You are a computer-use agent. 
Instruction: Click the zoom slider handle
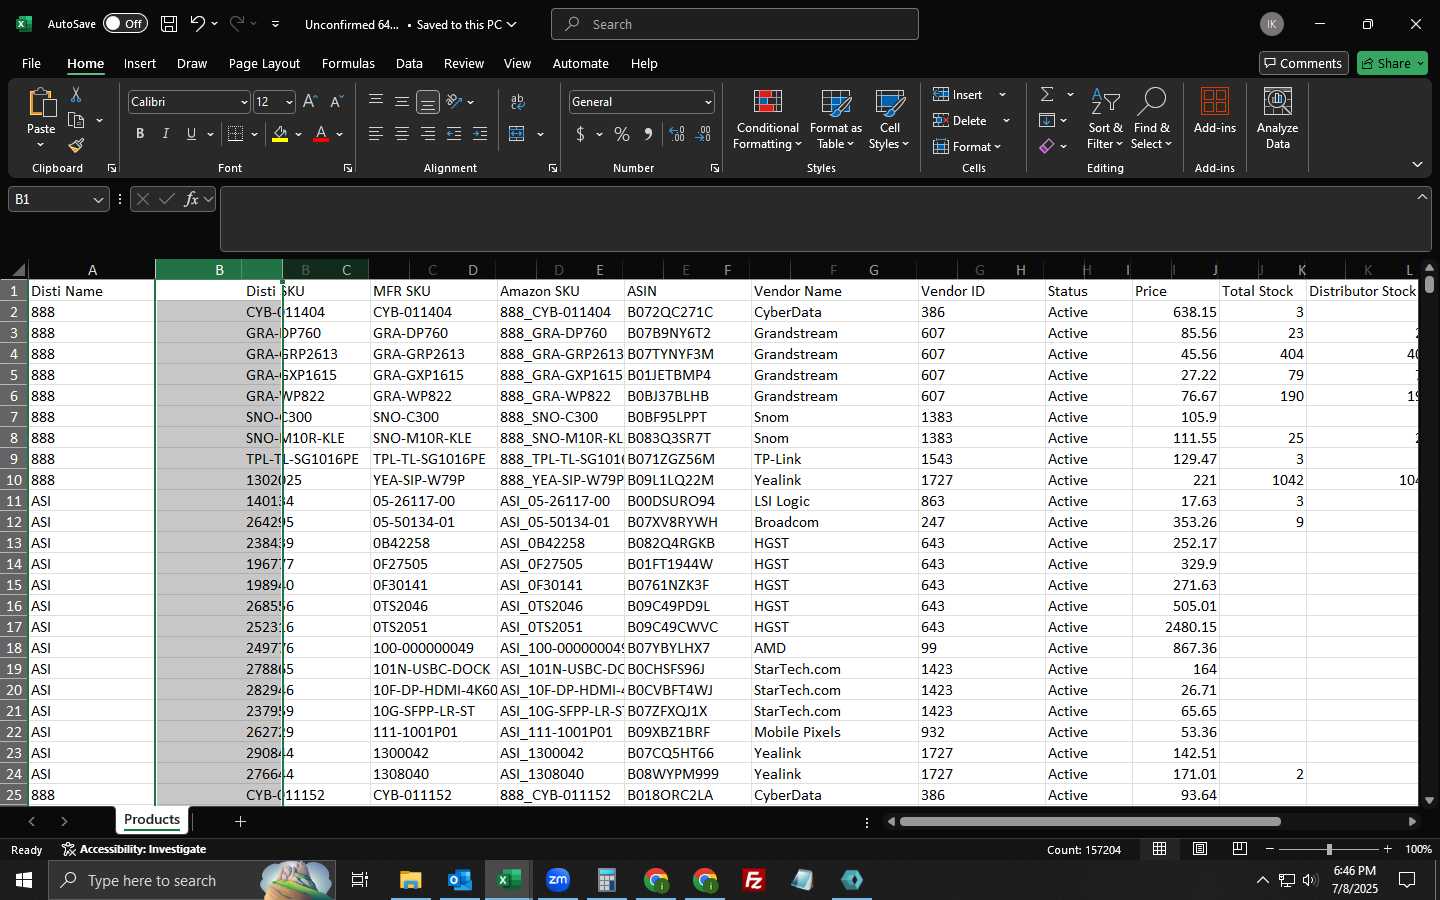pos(1329,849)
